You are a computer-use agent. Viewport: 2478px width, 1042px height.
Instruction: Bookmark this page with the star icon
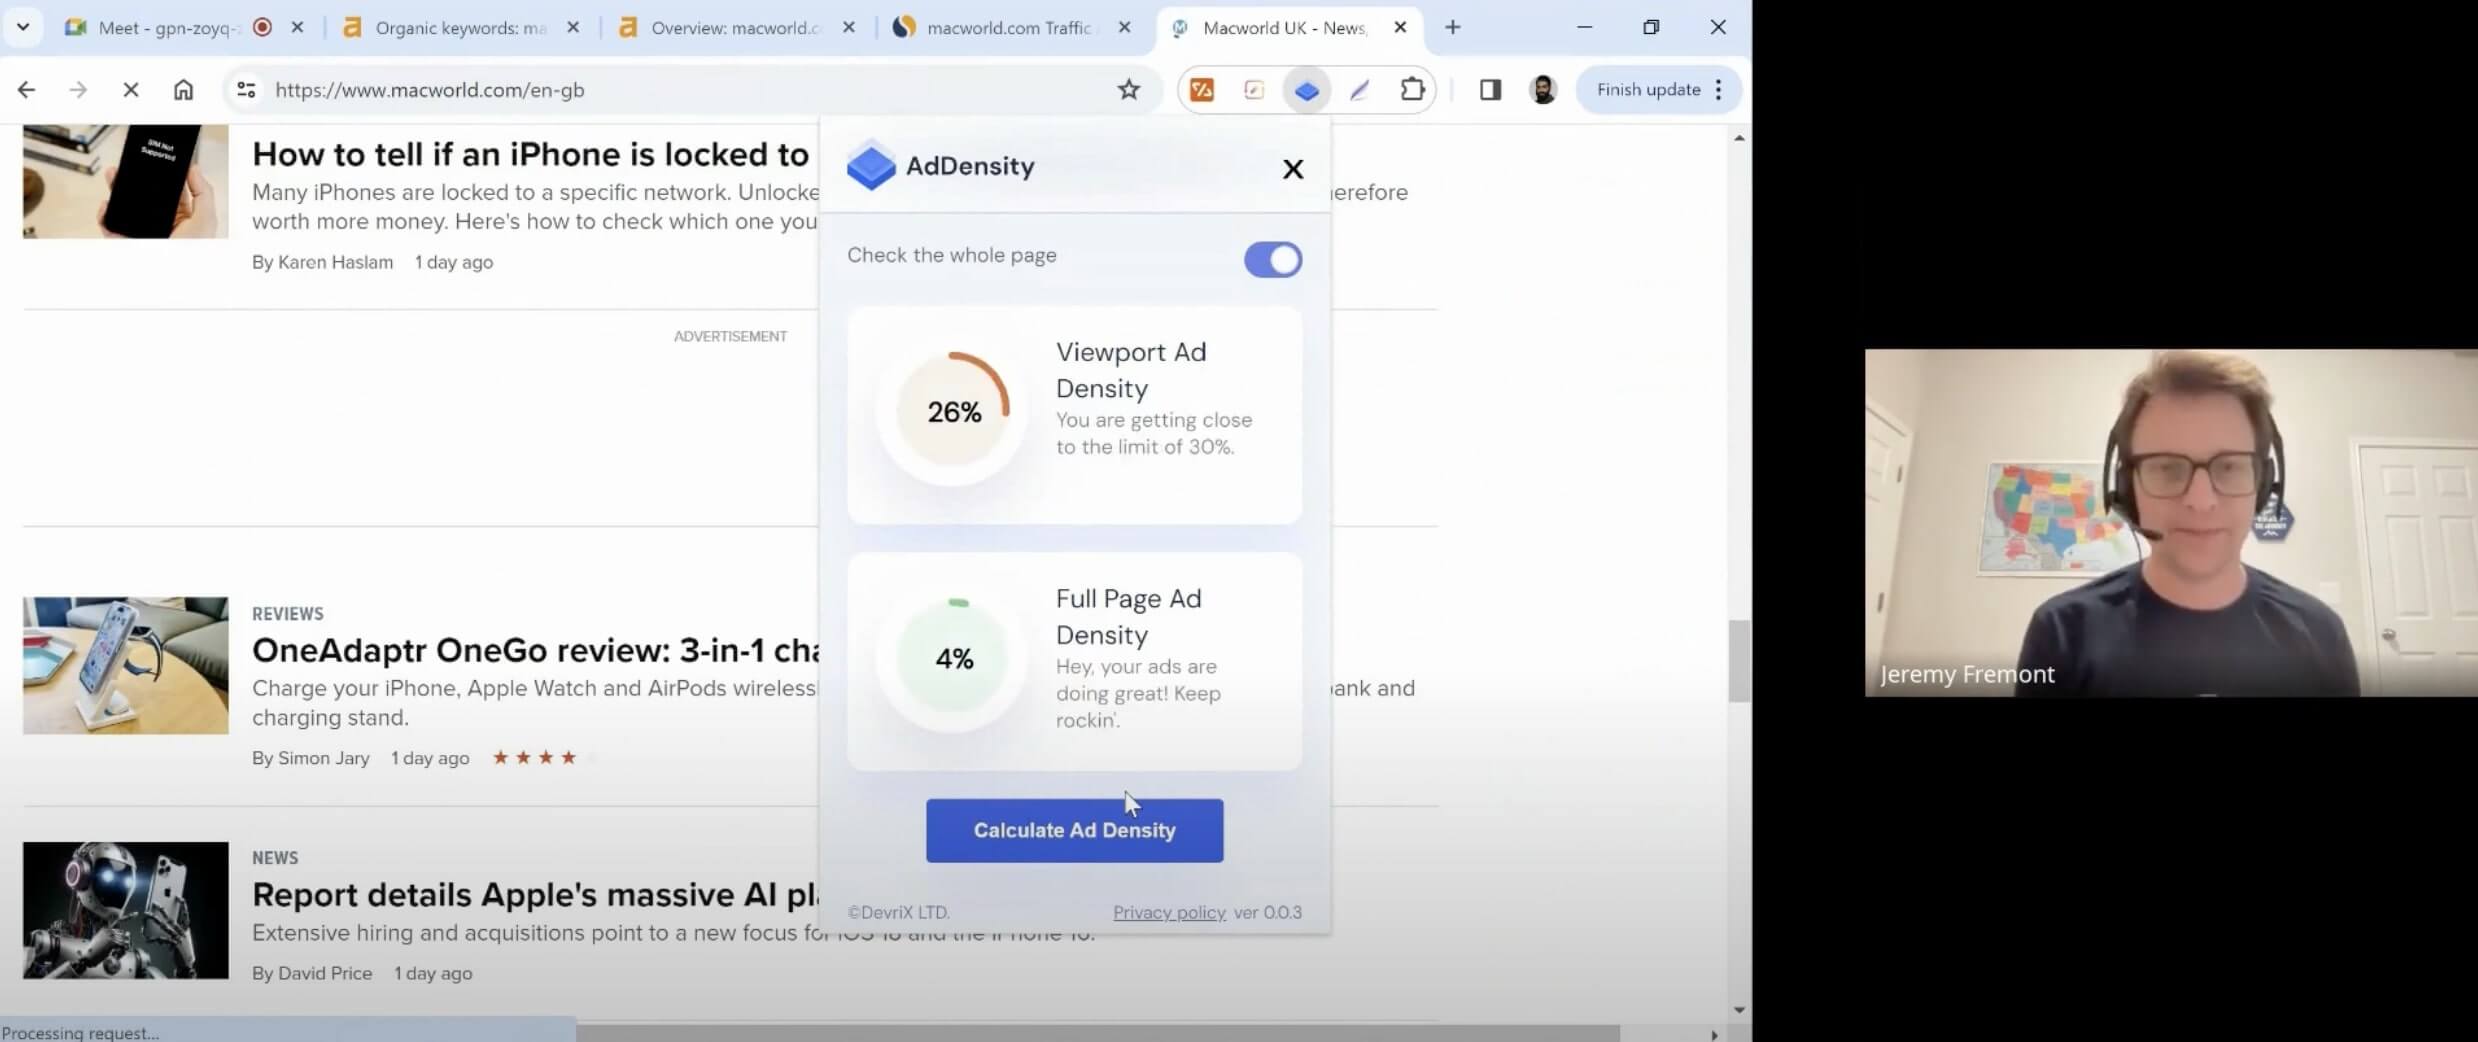pos(1128,90)
